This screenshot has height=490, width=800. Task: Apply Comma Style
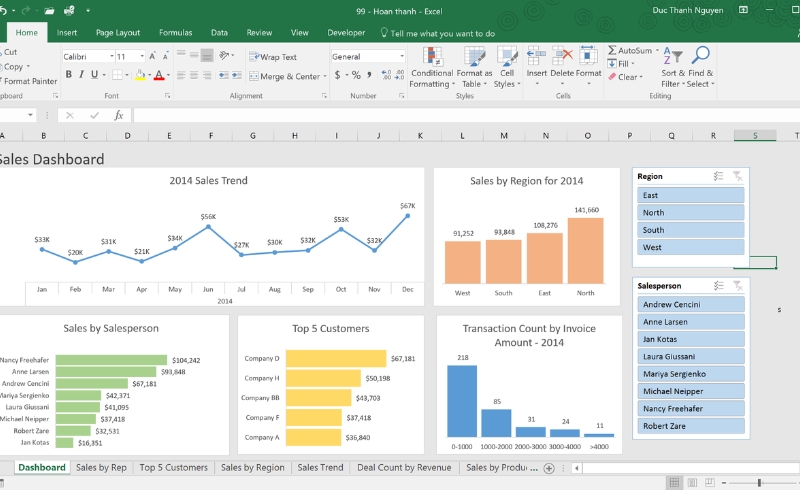pos(369,75)
